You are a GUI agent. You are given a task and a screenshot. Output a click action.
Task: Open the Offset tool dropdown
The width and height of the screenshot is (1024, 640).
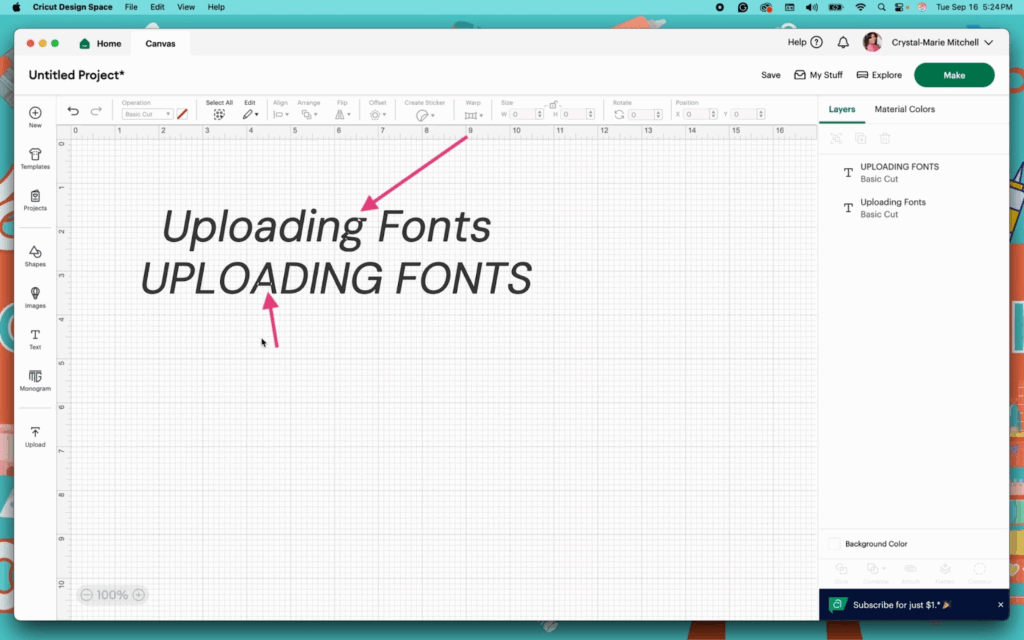coord(377,114)
